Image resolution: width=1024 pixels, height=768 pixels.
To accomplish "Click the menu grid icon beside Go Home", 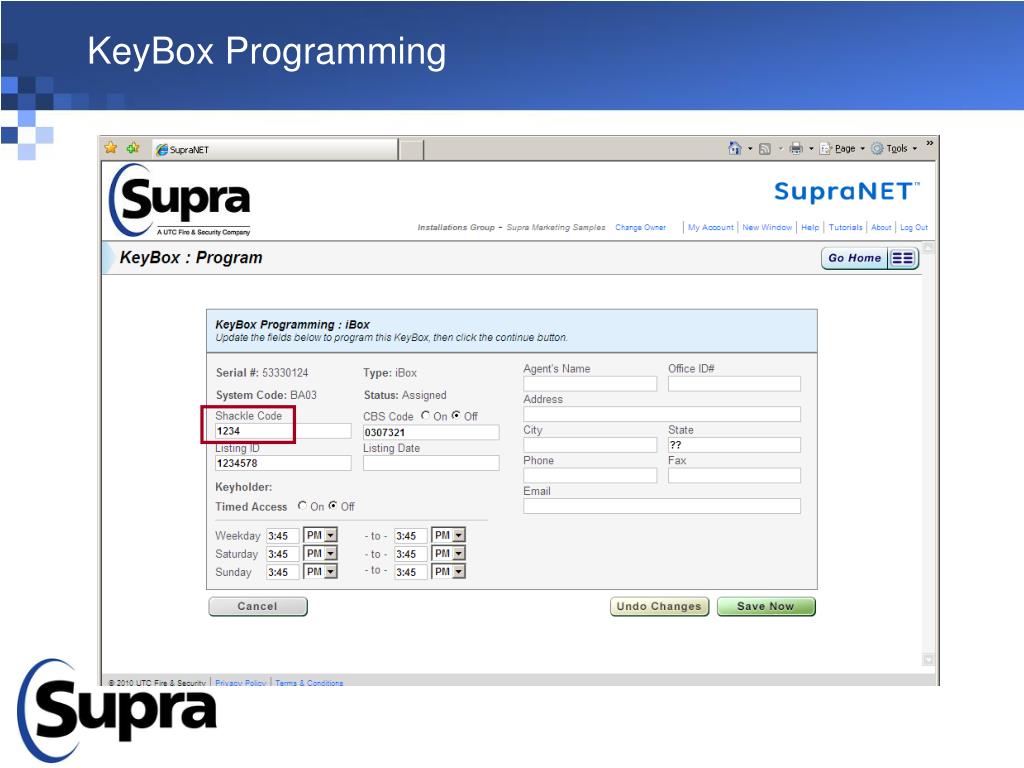I will [x=903, y=258].
